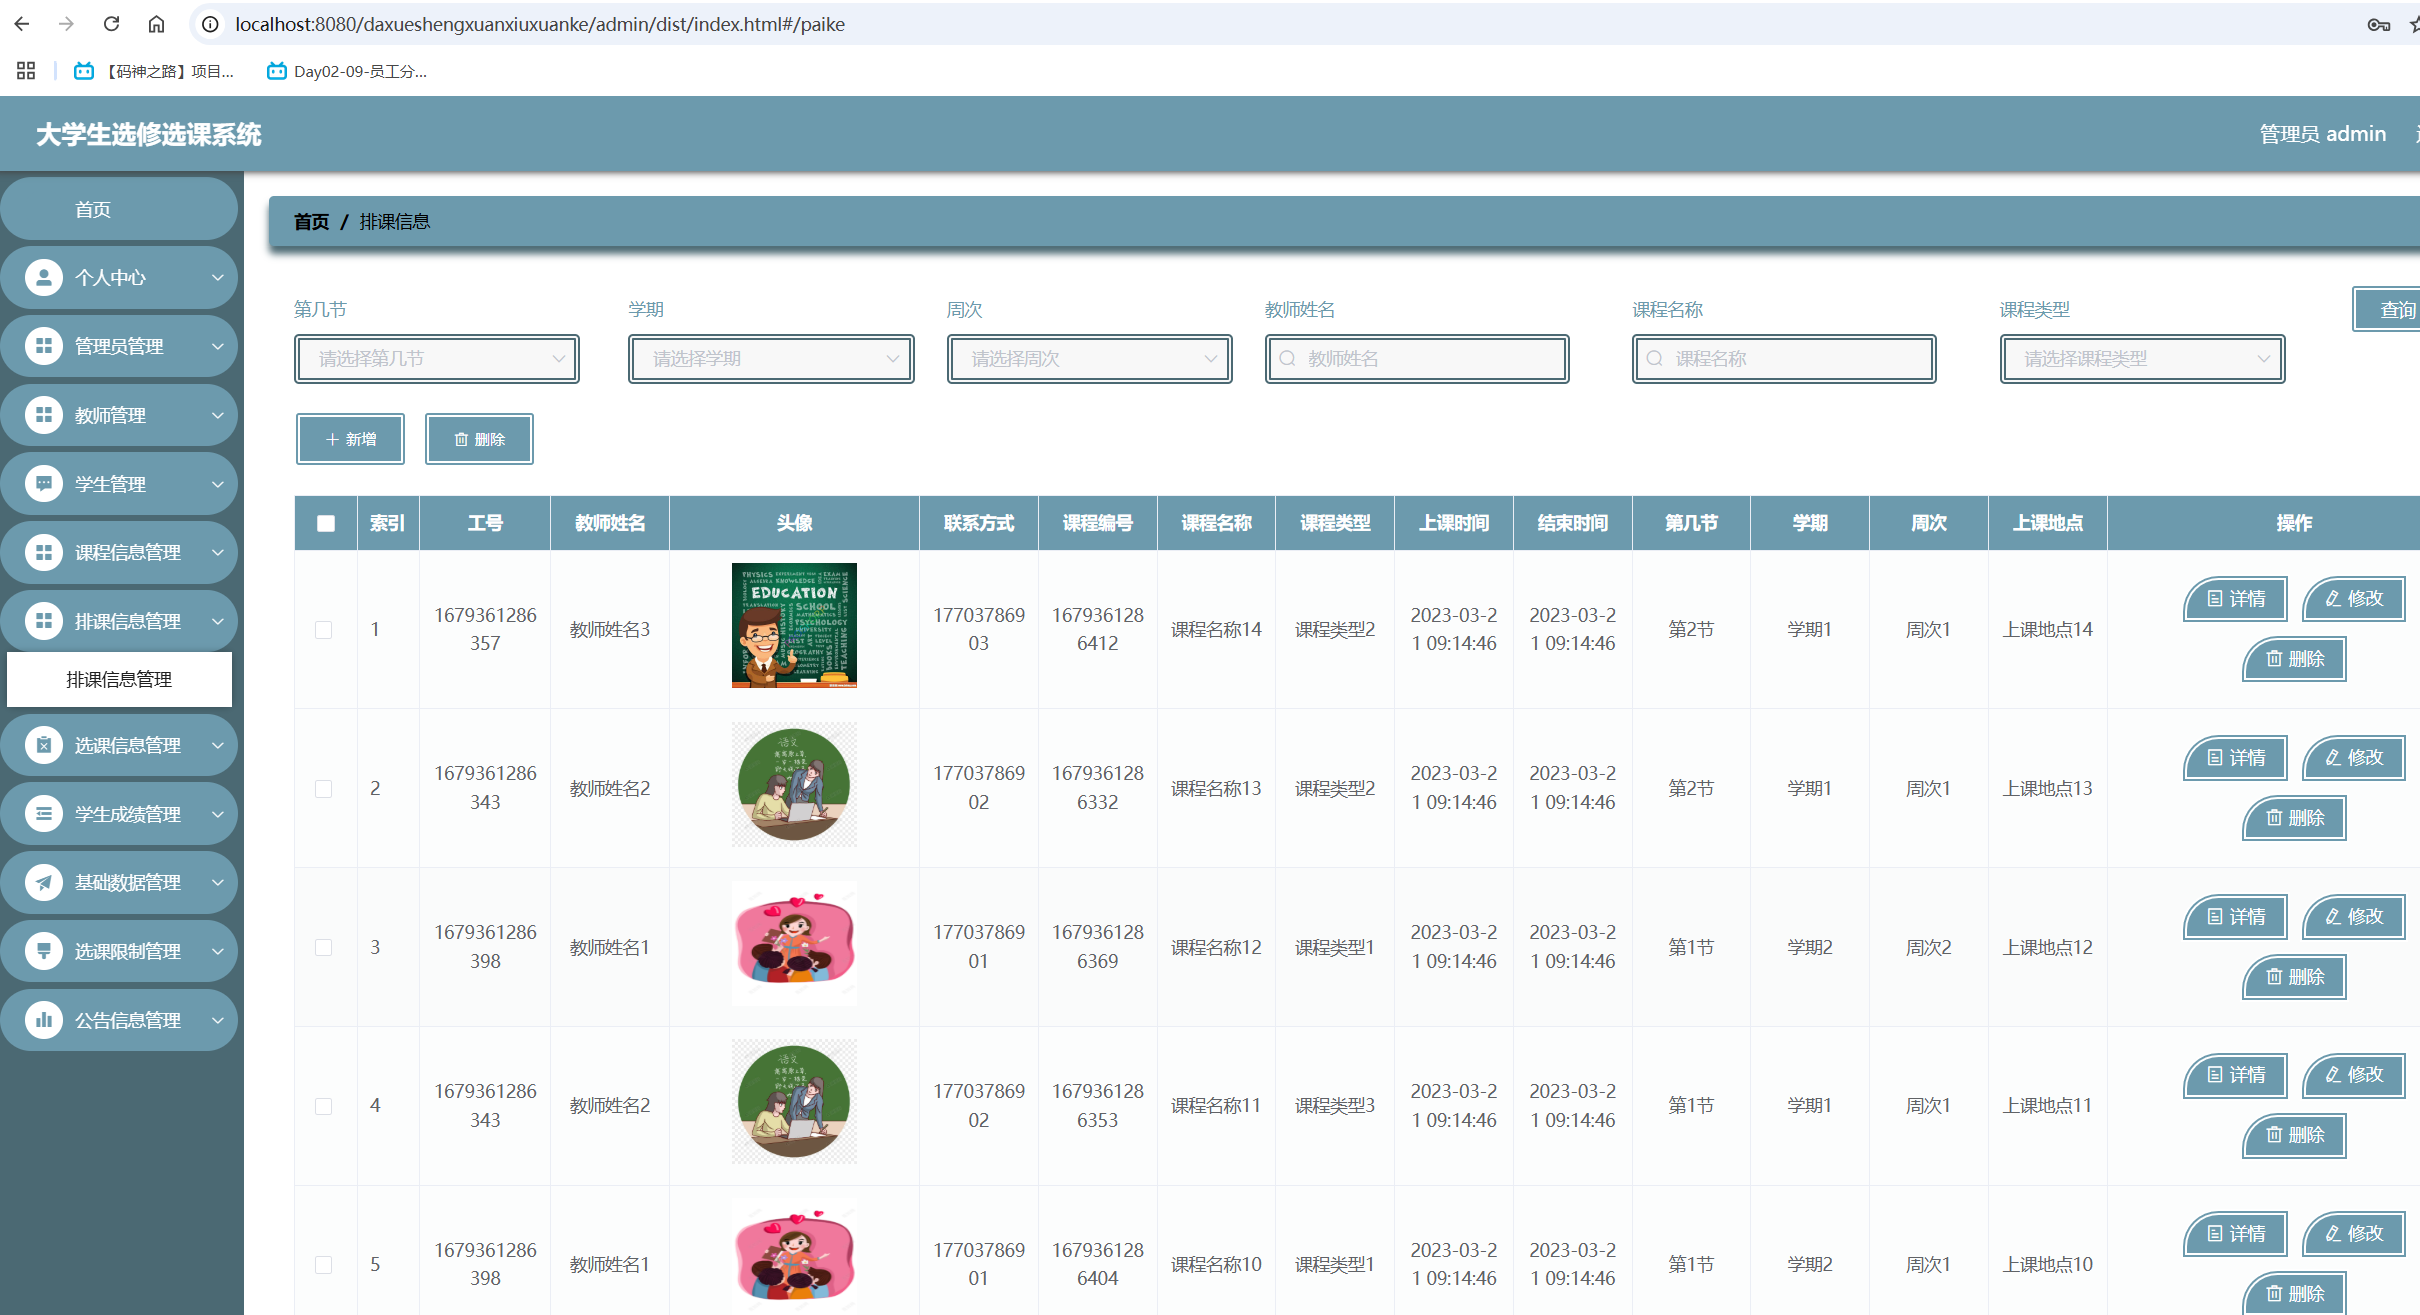Open the 请选择学期 dropdown
This screenshot has height=1315, width=2420.
[771, 359]
